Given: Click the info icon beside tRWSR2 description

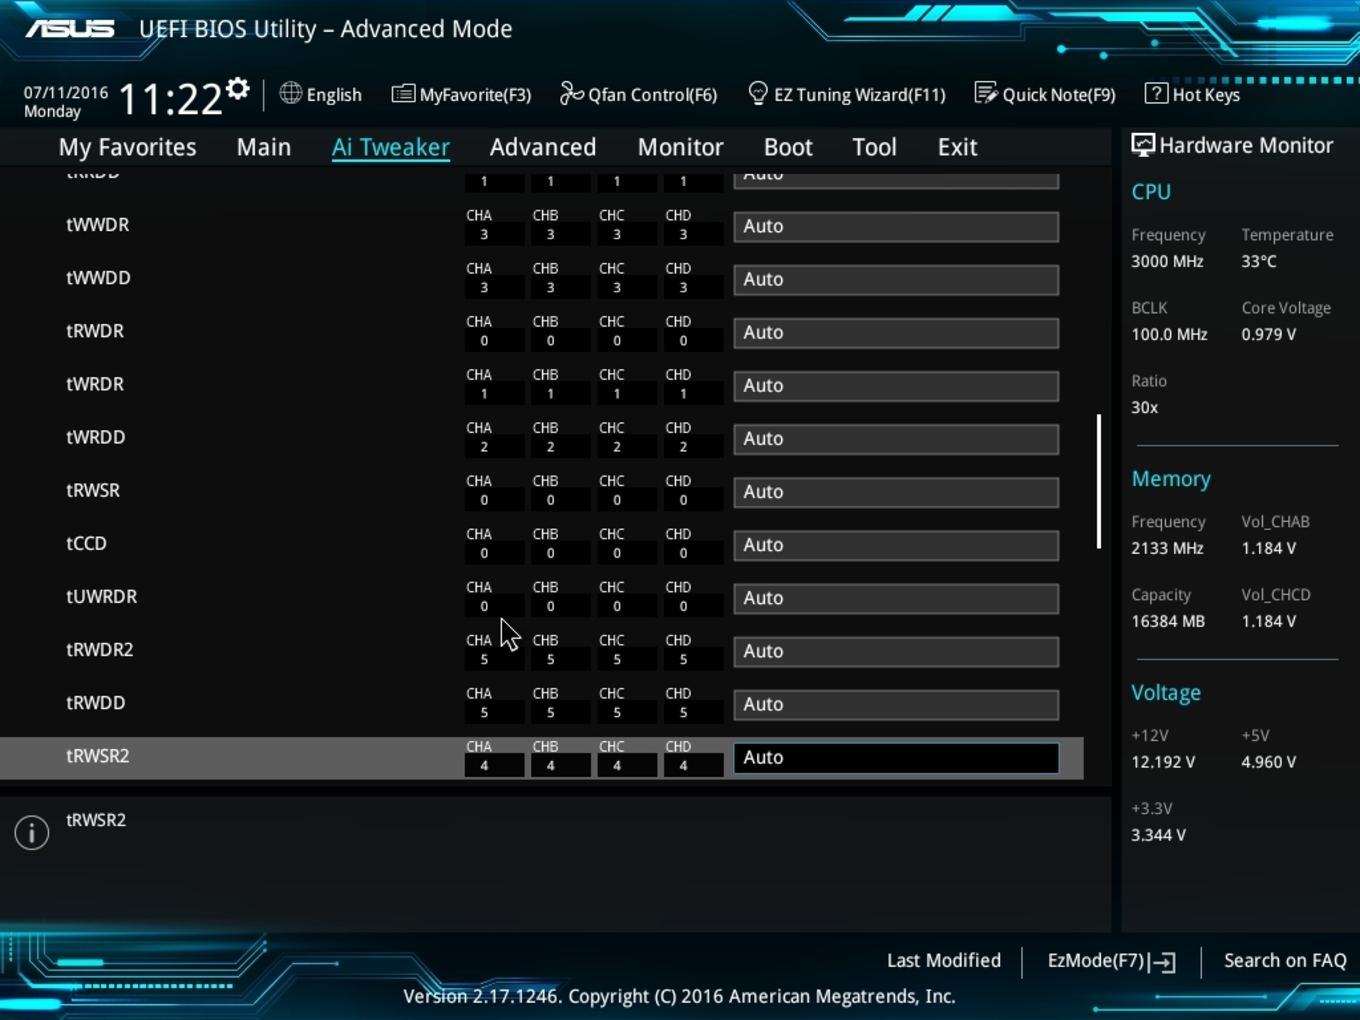Looking at the screenshot, I should [32, 832].
